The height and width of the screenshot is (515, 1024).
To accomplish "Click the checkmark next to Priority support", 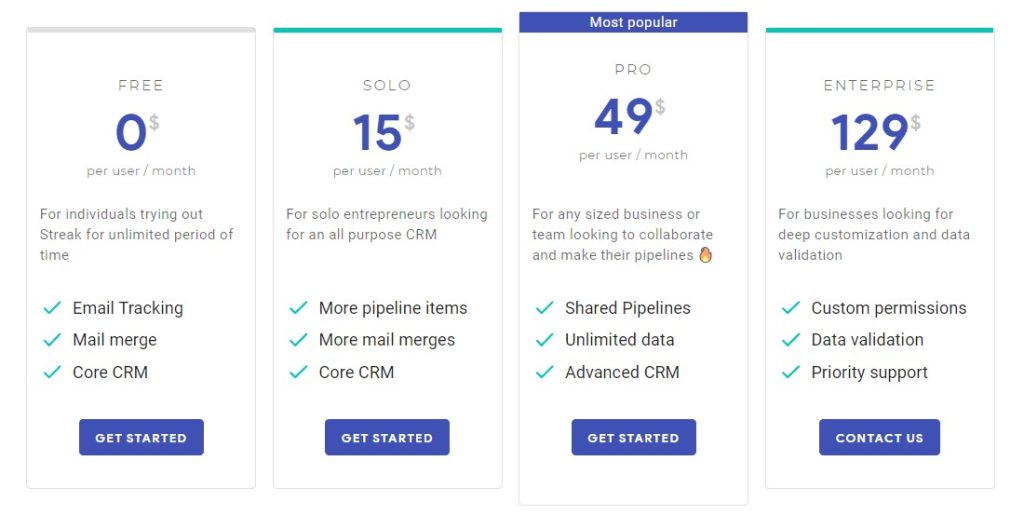I will [791, 372].
